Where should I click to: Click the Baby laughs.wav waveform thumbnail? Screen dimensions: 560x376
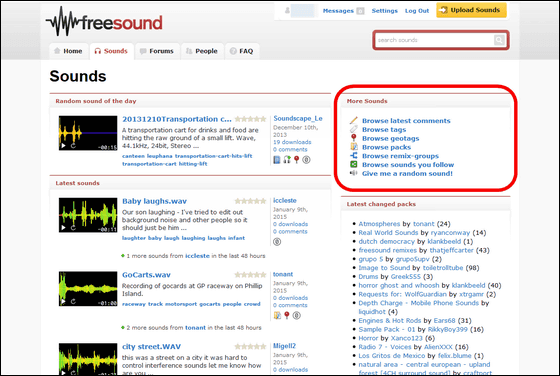tap(88, 215)
